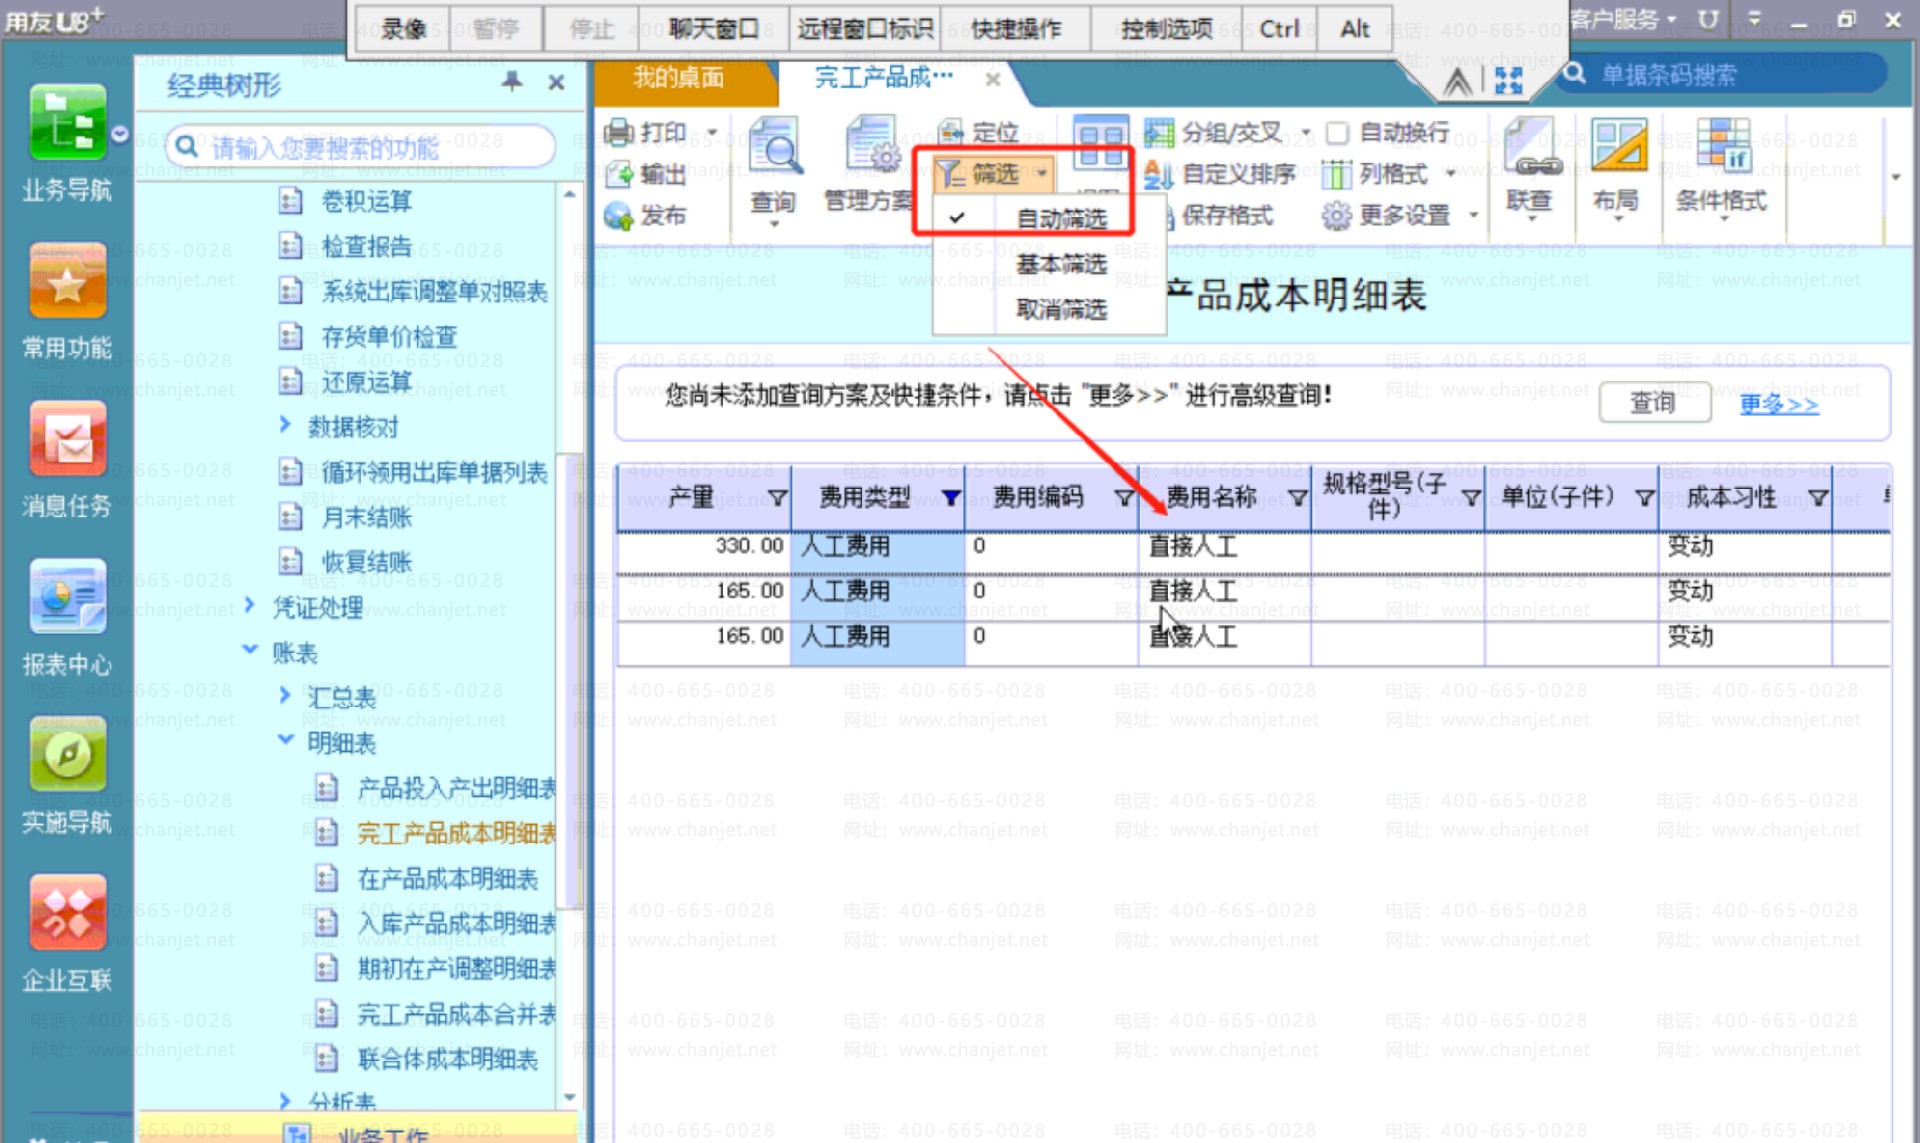Enable the 自动换行 checkbox
The width and height of the screenshot is (1920, 1143).
coord(1337,132)
